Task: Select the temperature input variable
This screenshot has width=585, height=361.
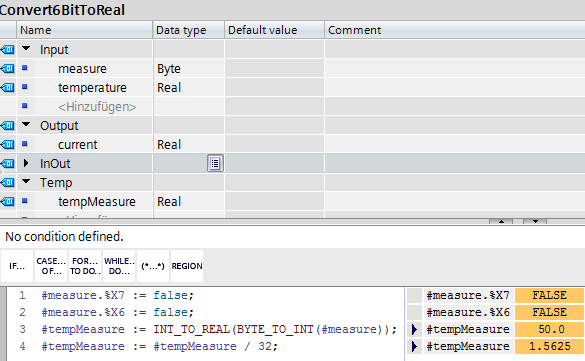Action: tap(92, 88)
